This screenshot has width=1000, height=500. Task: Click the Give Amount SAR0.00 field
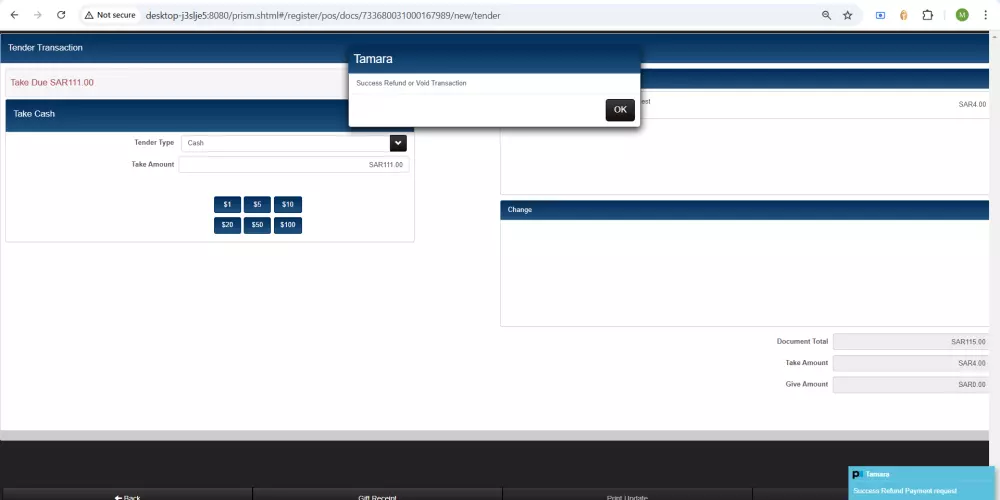click(911, 385)
